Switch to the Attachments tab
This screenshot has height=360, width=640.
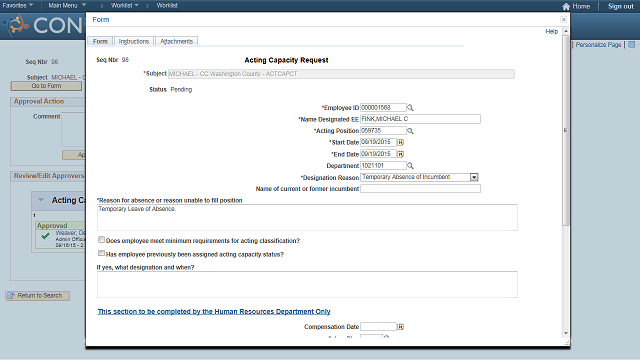click(x=176, y=41)
